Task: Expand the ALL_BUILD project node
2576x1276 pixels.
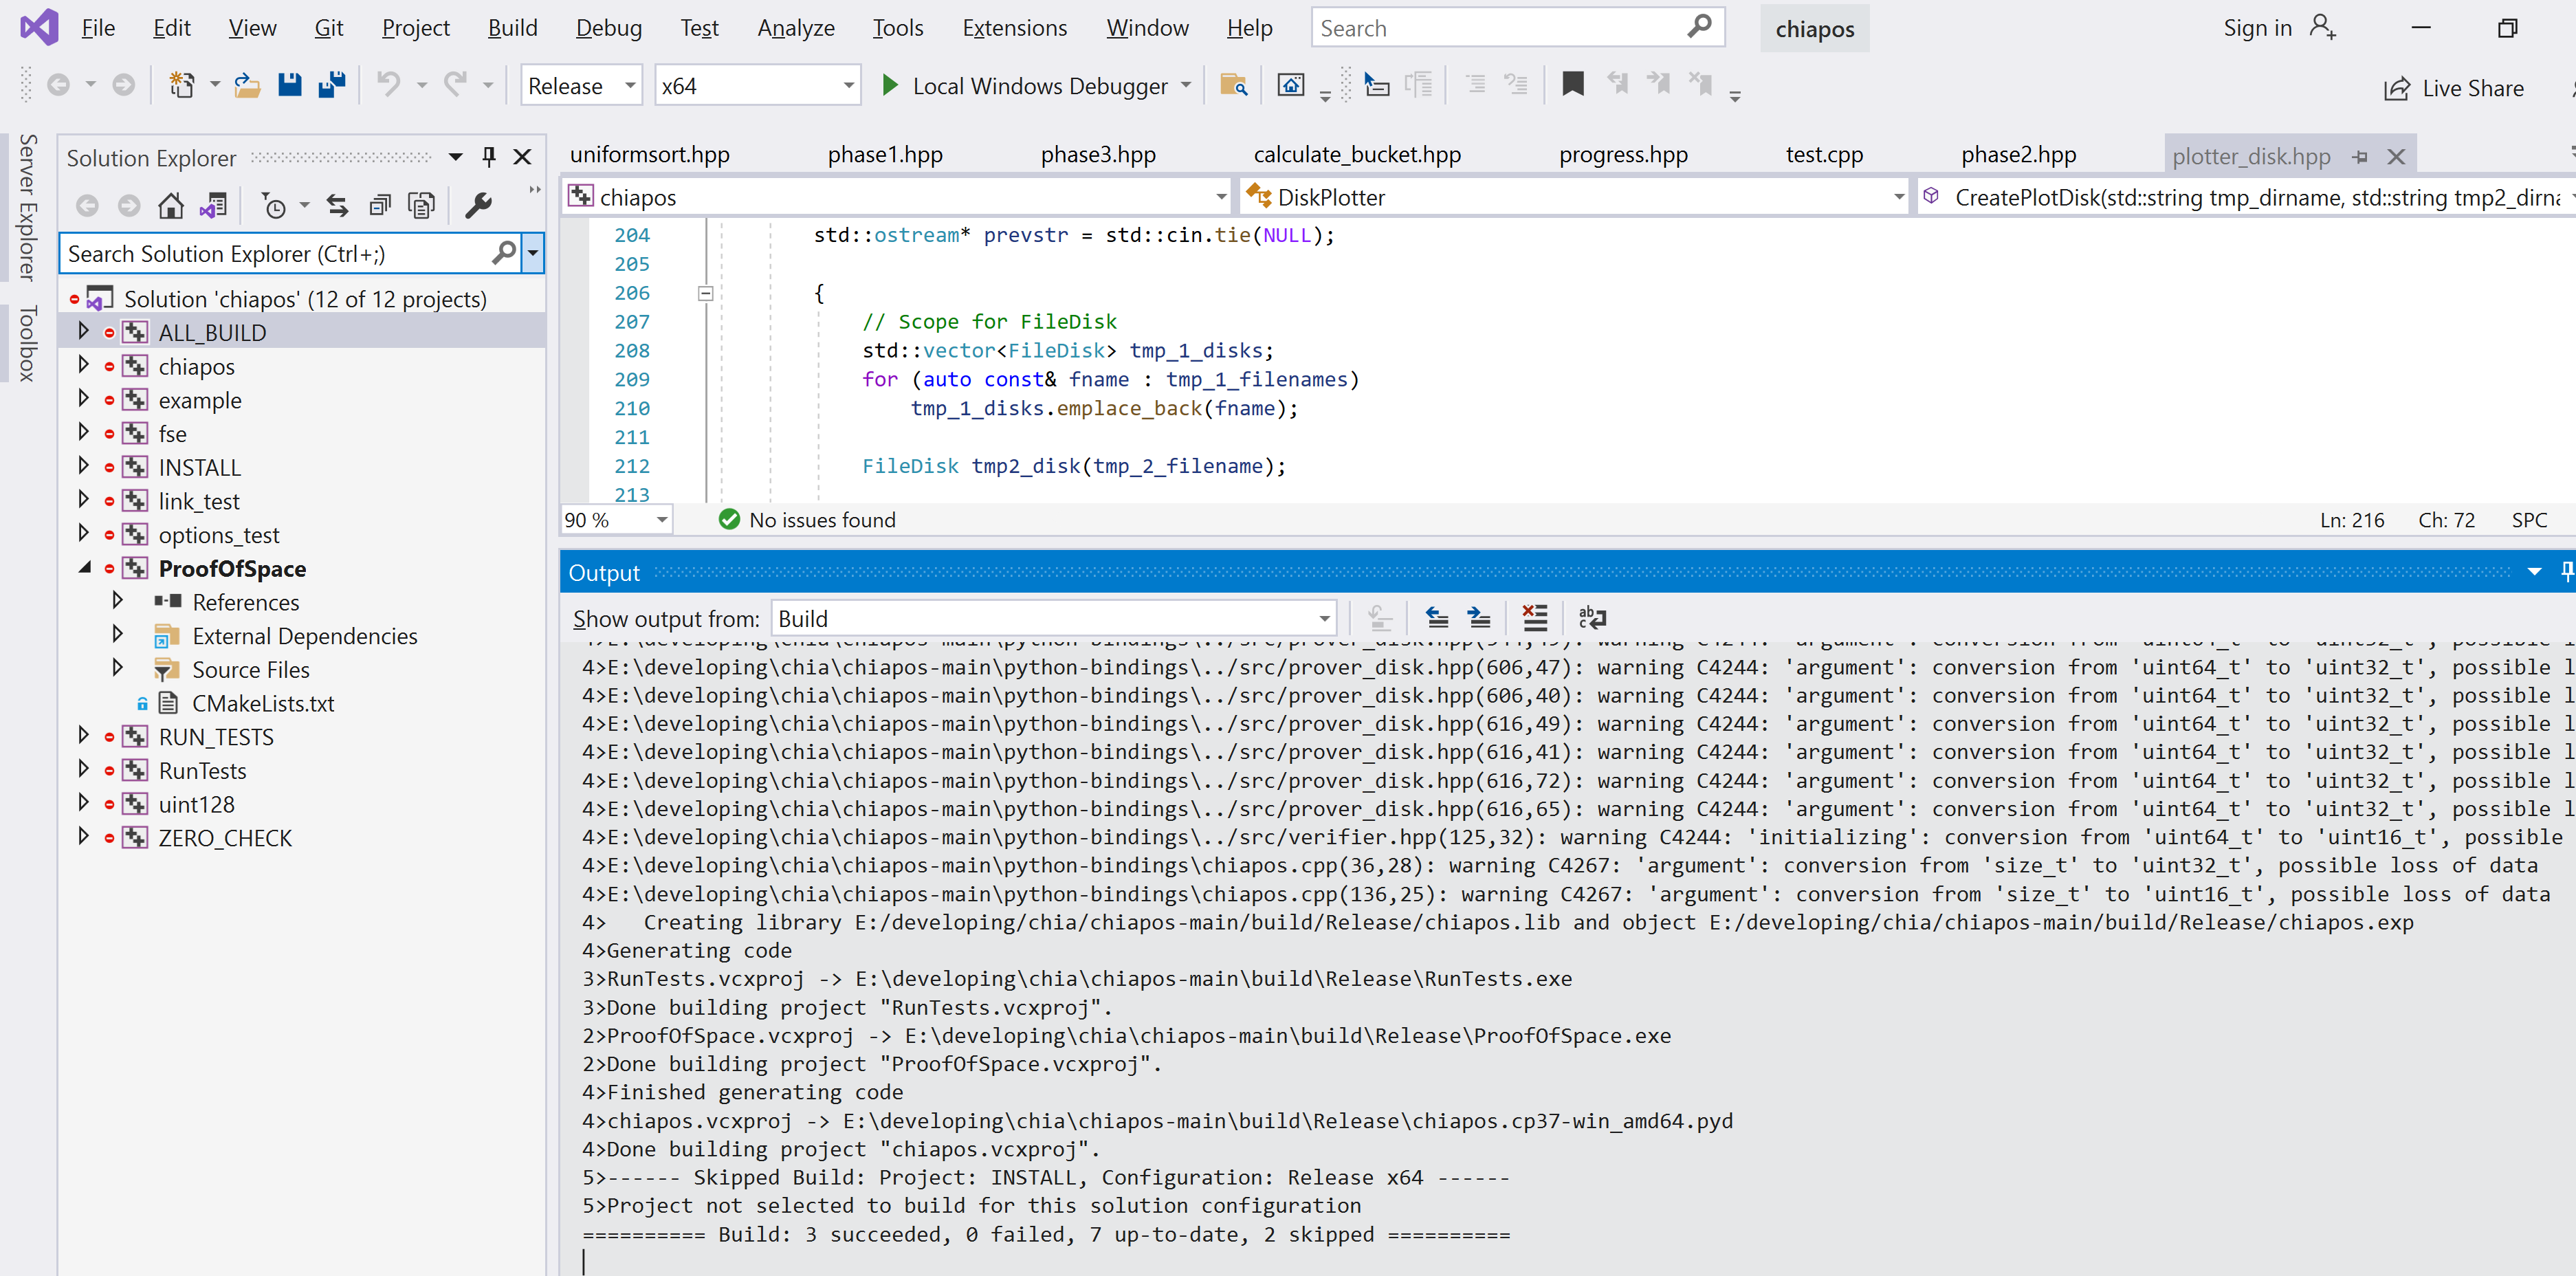Action: point(84,332)
